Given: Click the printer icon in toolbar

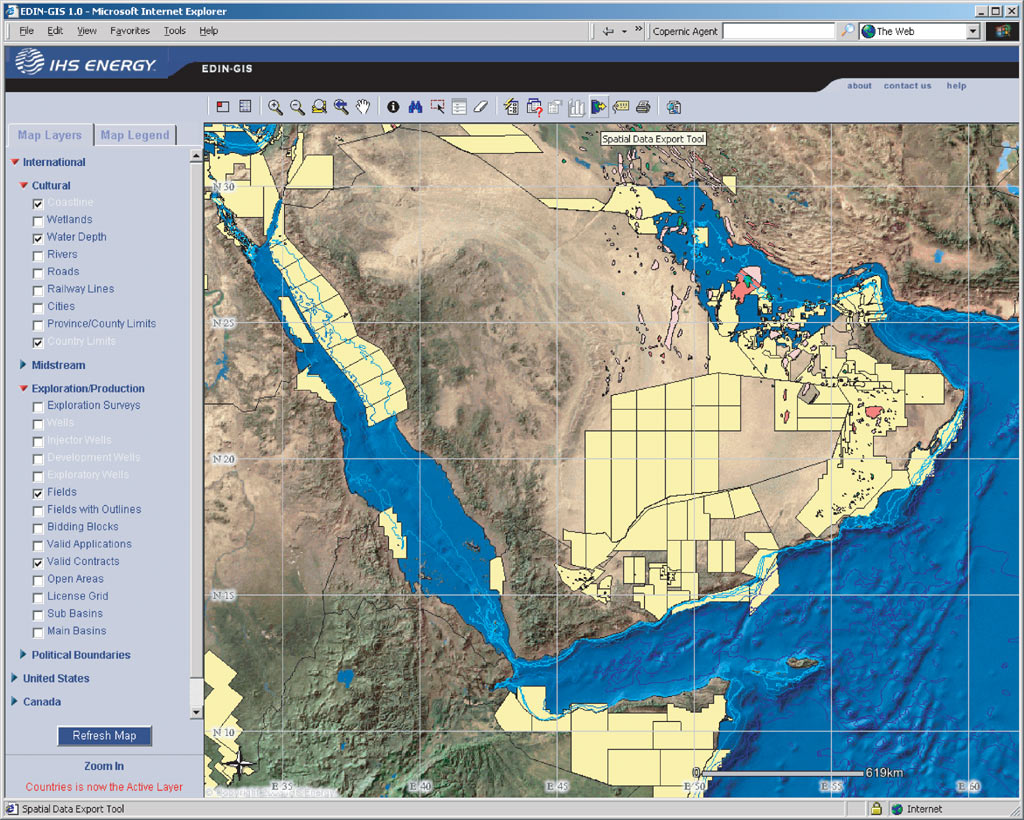Looking at the screenshot, I should tap(643, 107).
